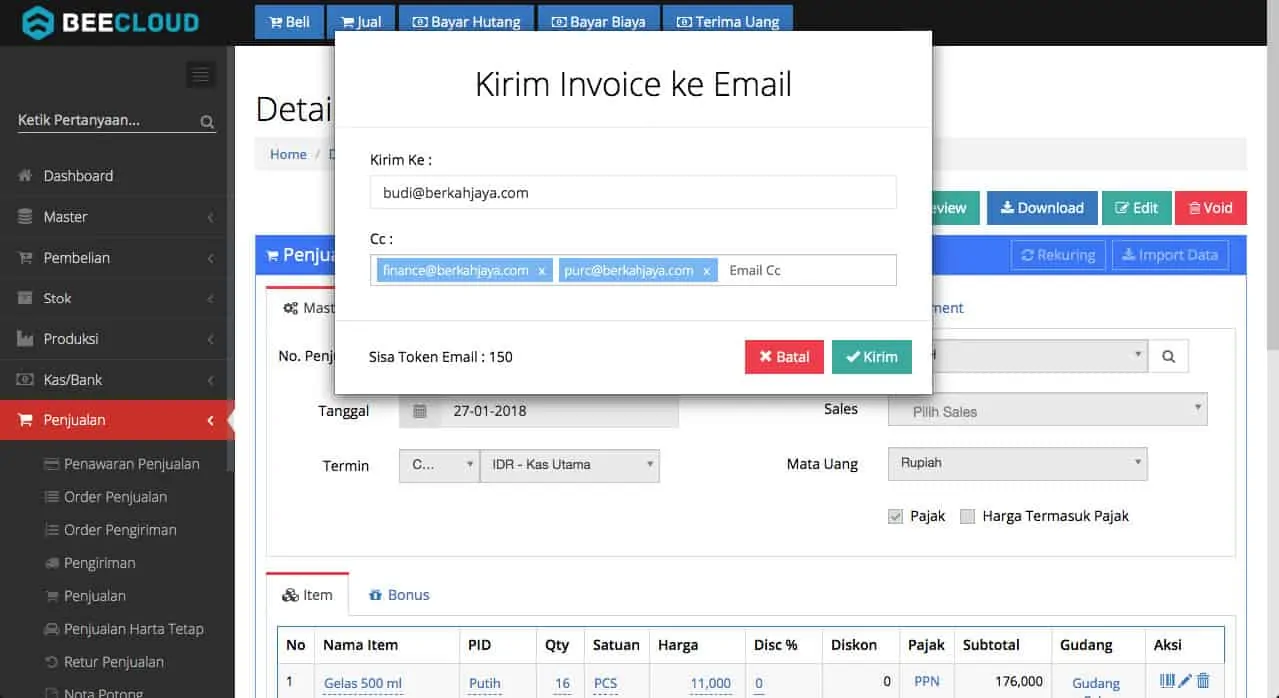Click the Jual top button
The height and width of the screenshot is (698, 1279).
(361, 22)
